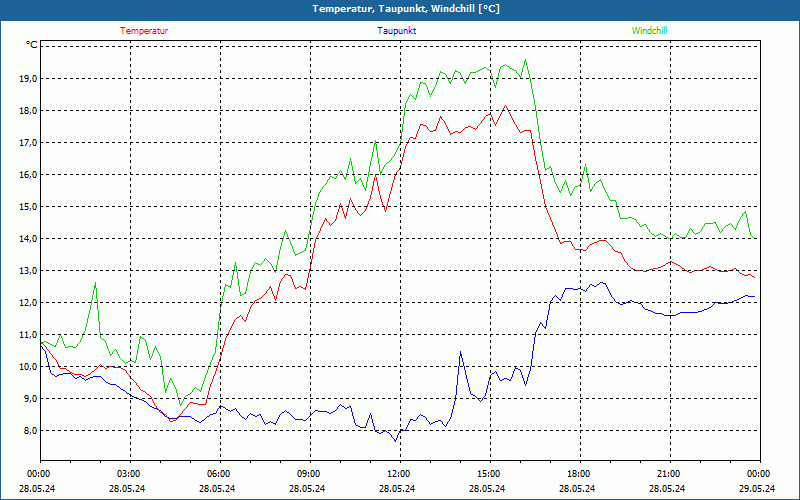Image resolution: width=800 pixels, height=500 pixels.
Task: Click the 03:00 time axis label
Action: 128,474
